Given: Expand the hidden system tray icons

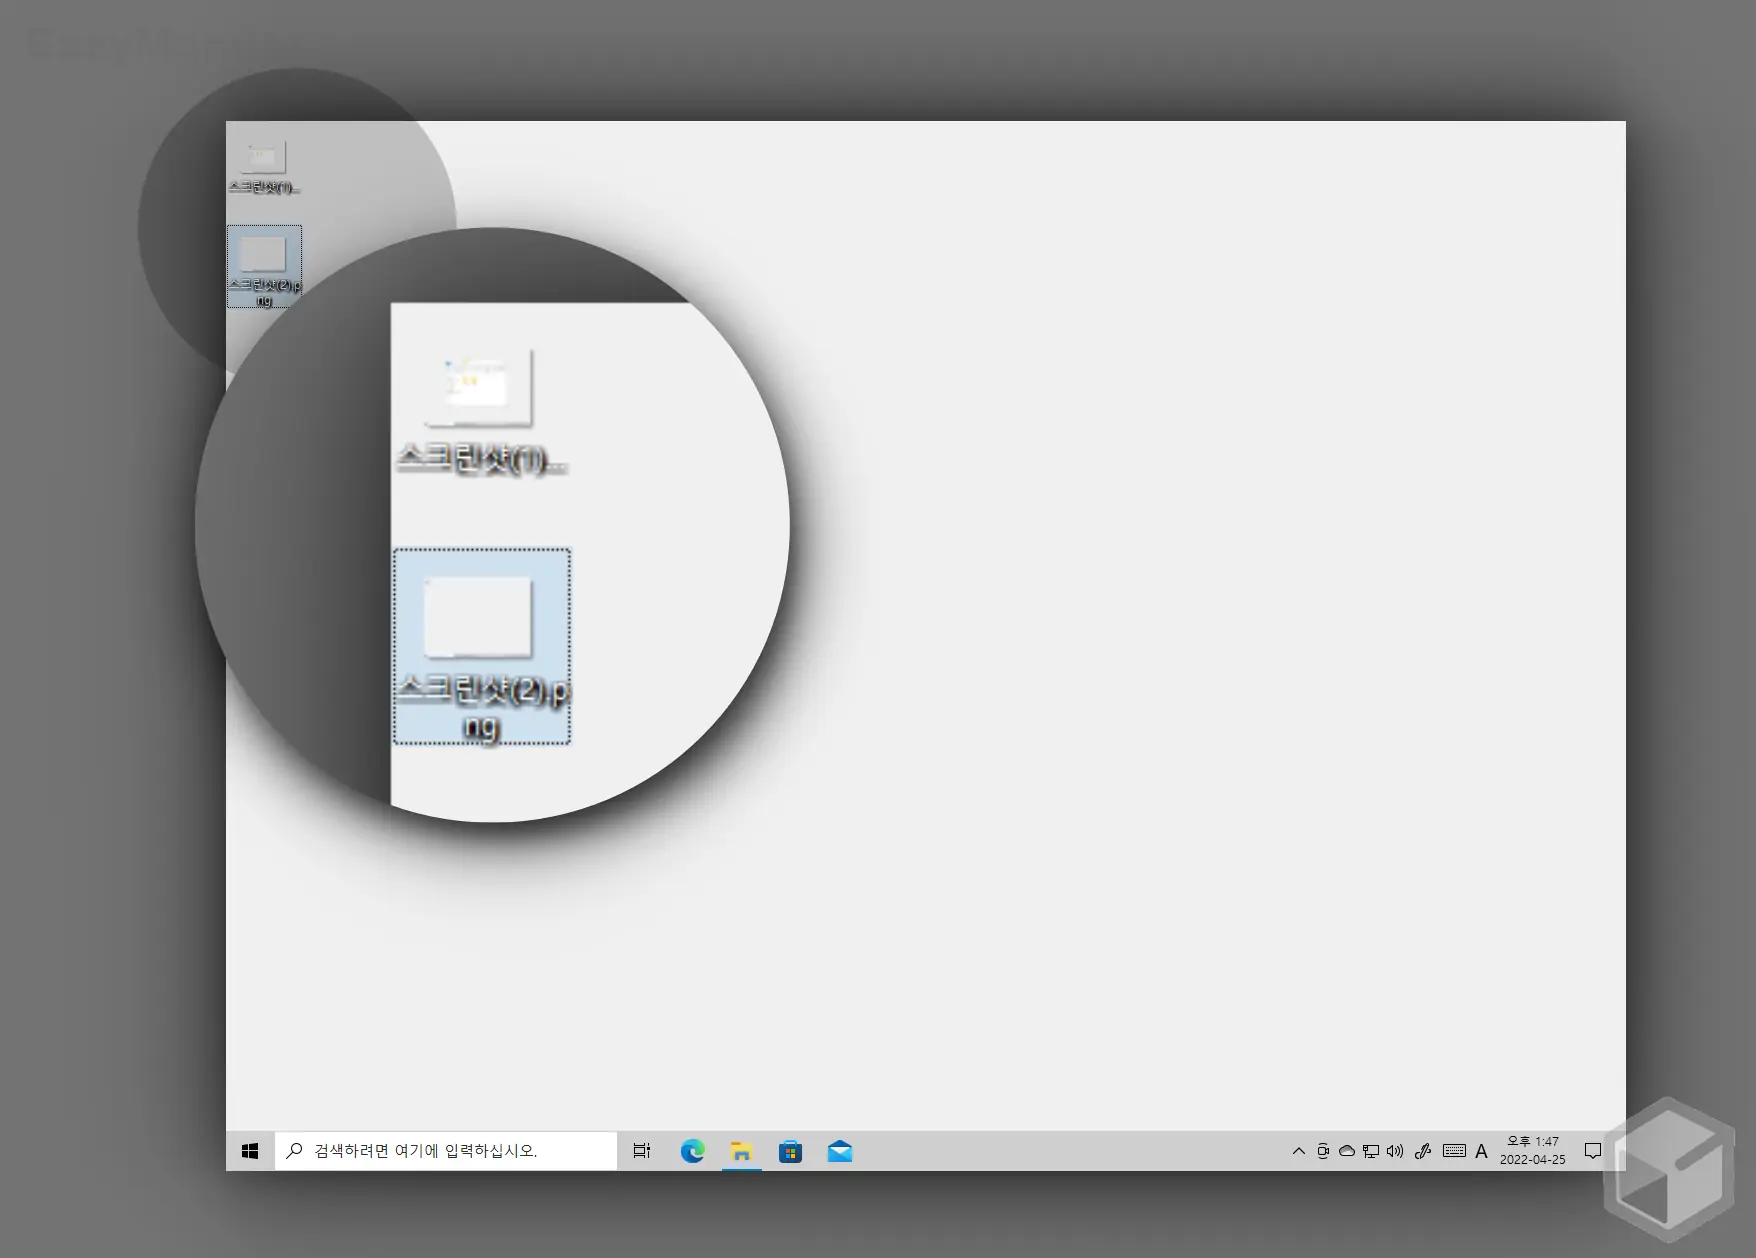Looking at the screenshot, I should tap(1298, 1151).
